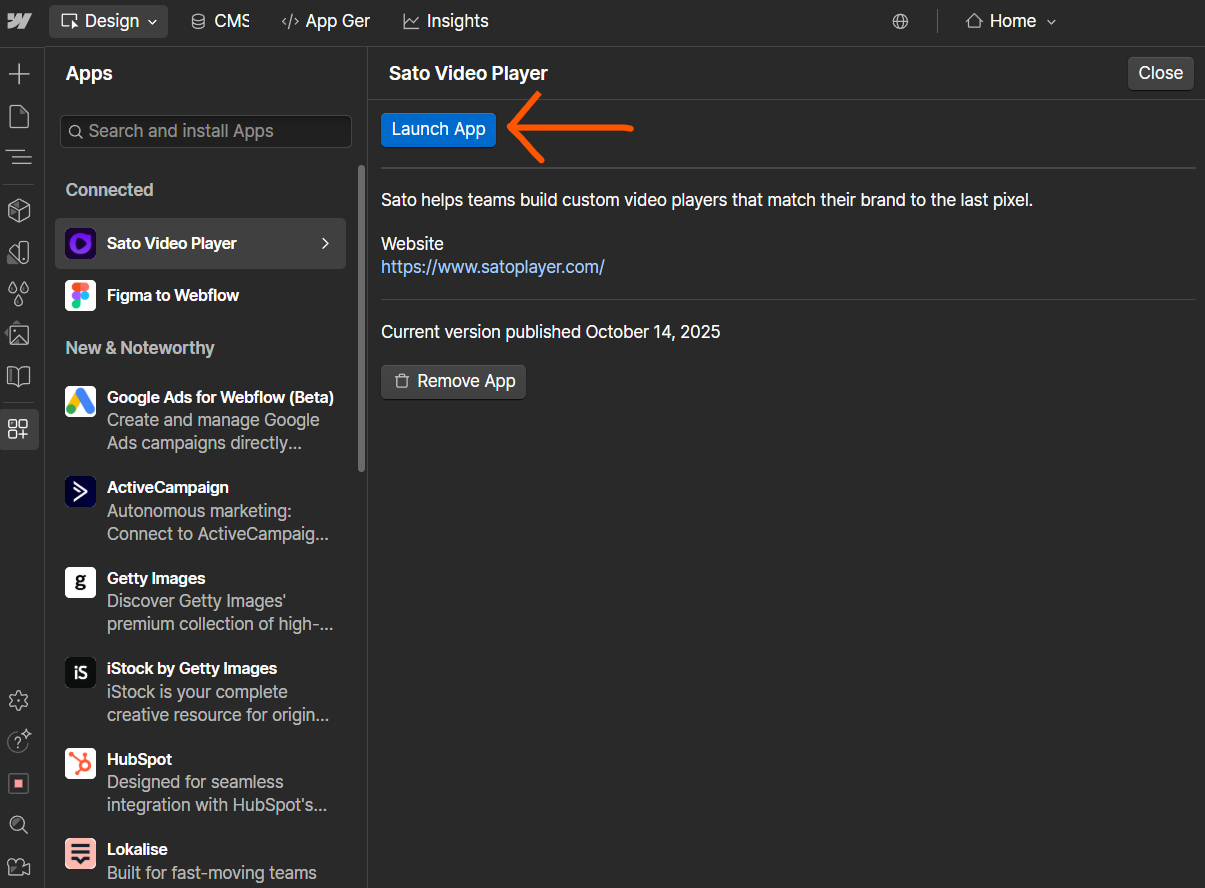Expand Sato Video Player chevron arrow

(x=325, y=243)
